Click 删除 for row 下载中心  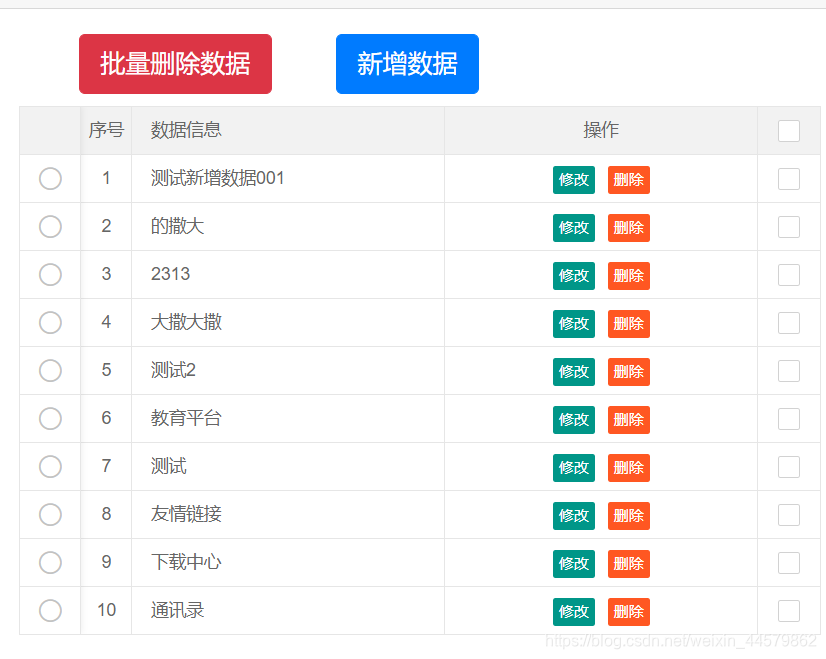point(628,564)
